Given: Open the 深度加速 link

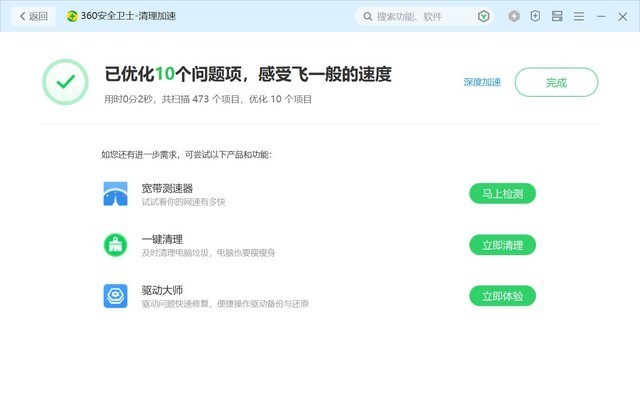Looking at the screenshot, I should point(482,82).
